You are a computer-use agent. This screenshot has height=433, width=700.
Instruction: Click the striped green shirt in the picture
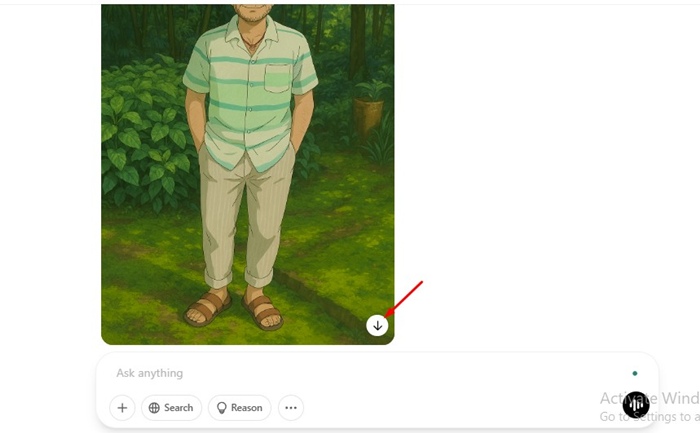click(x=250, y=94)
